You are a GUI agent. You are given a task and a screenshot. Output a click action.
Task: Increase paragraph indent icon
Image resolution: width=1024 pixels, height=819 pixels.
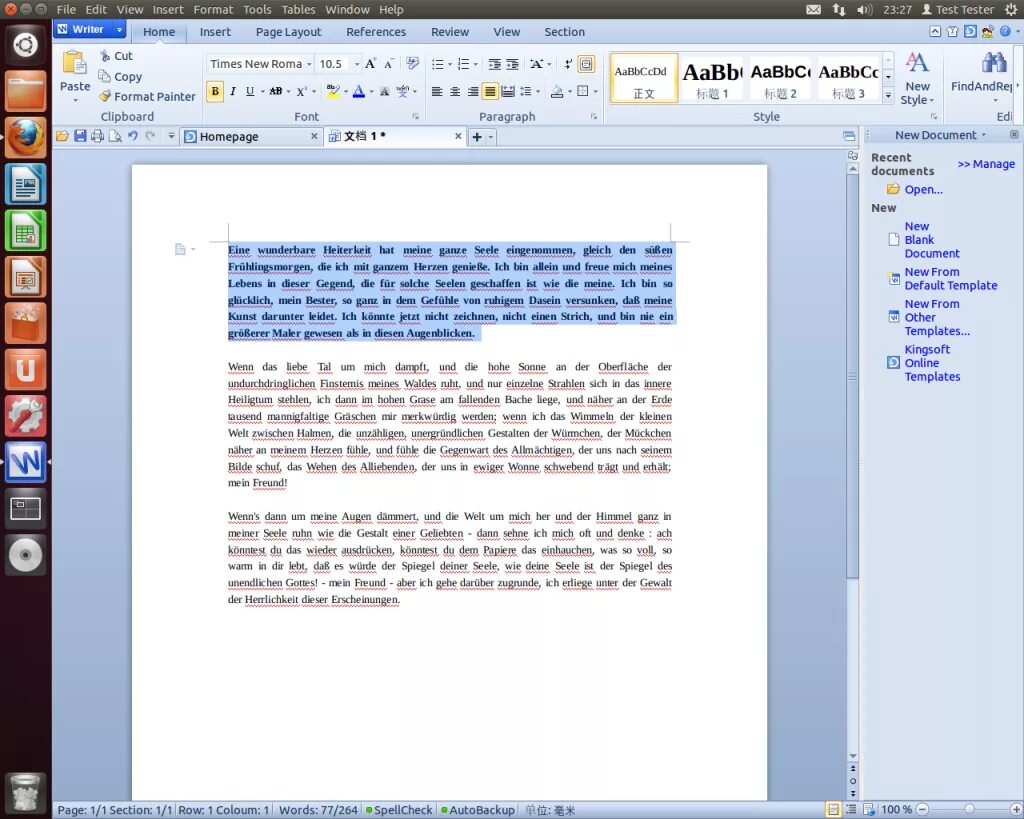(x=513, y=64)
